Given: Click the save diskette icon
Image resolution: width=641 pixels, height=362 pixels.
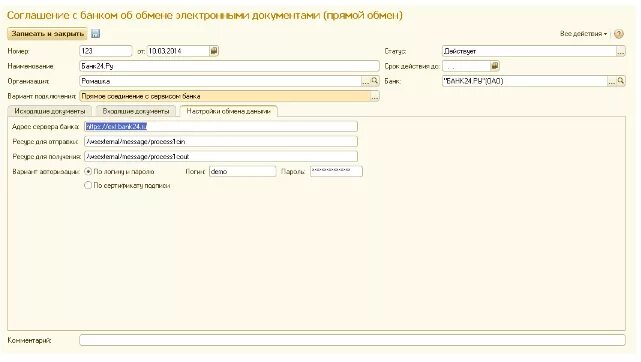Looking at the screenshot, I should point(96,34).
